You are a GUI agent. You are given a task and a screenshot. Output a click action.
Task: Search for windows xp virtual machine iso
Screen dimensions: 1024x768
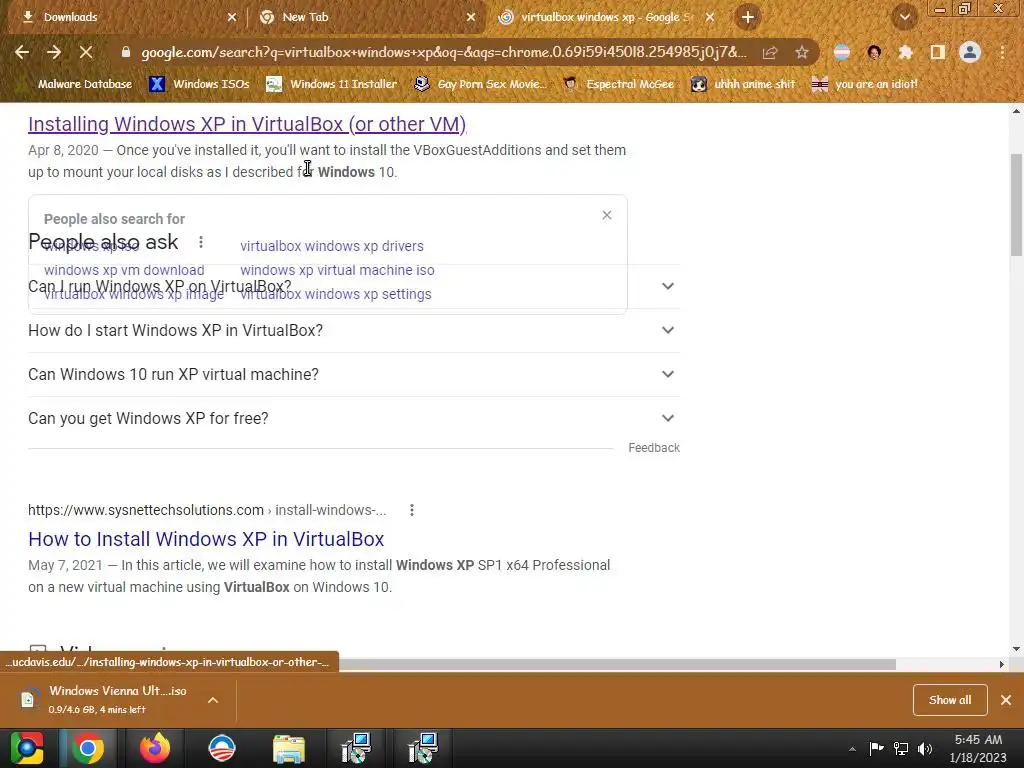point(337,270)
